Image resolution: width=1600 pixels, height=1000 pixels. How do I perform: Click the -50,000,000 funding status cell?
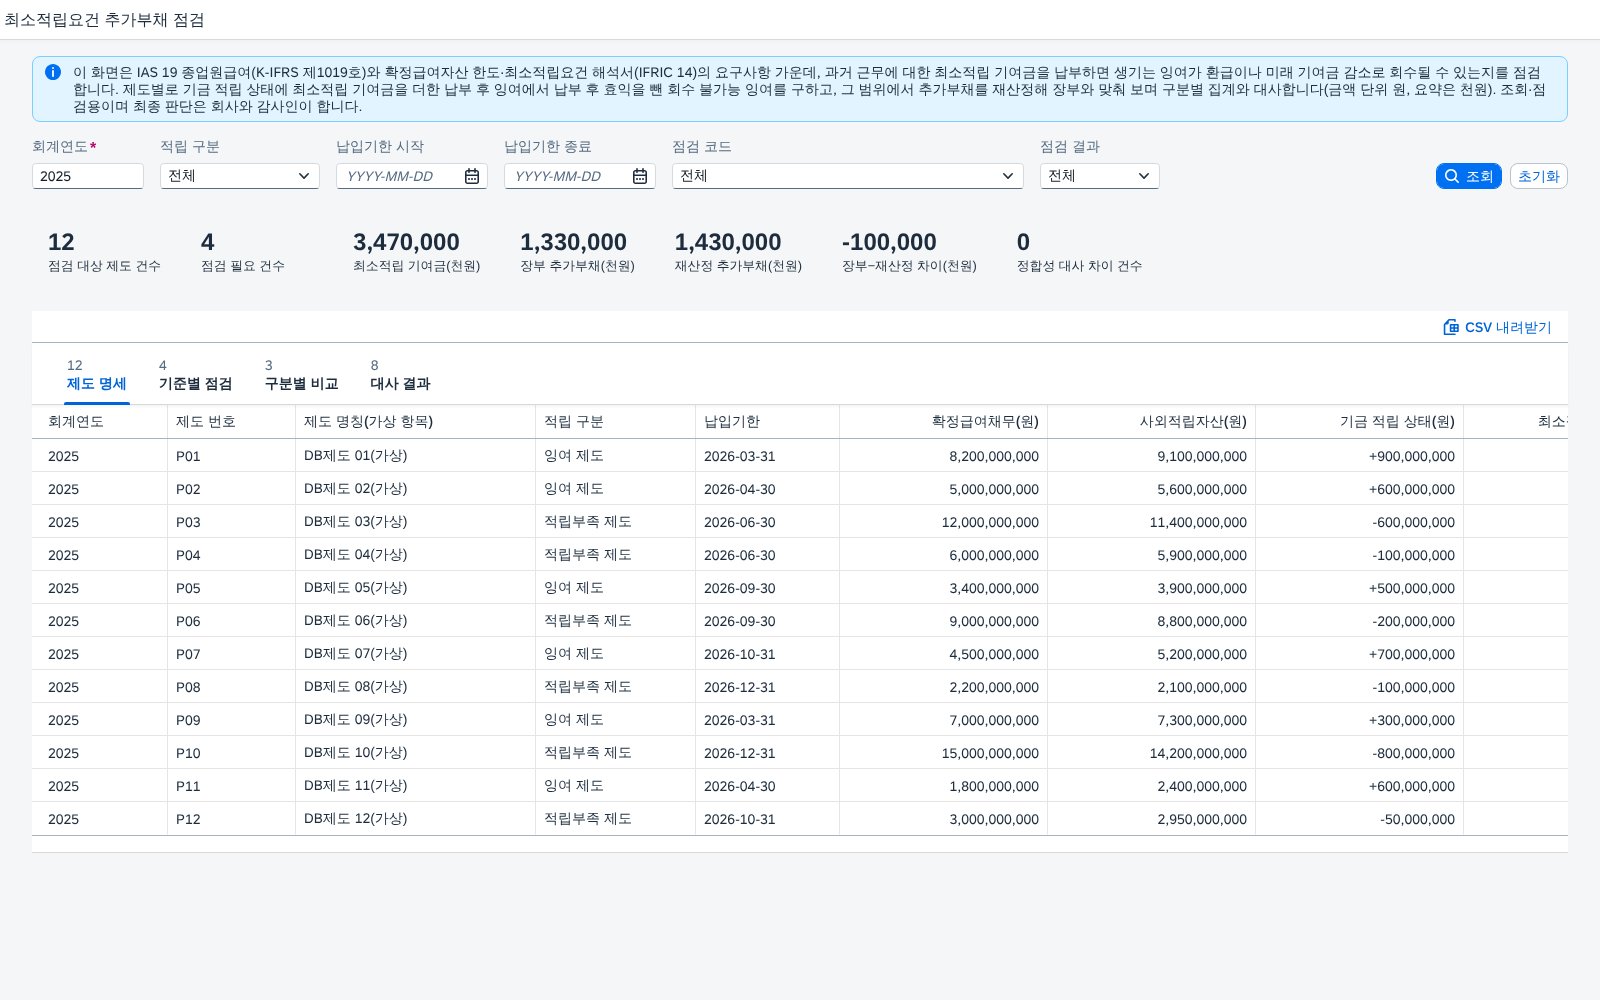(1418, 819)
